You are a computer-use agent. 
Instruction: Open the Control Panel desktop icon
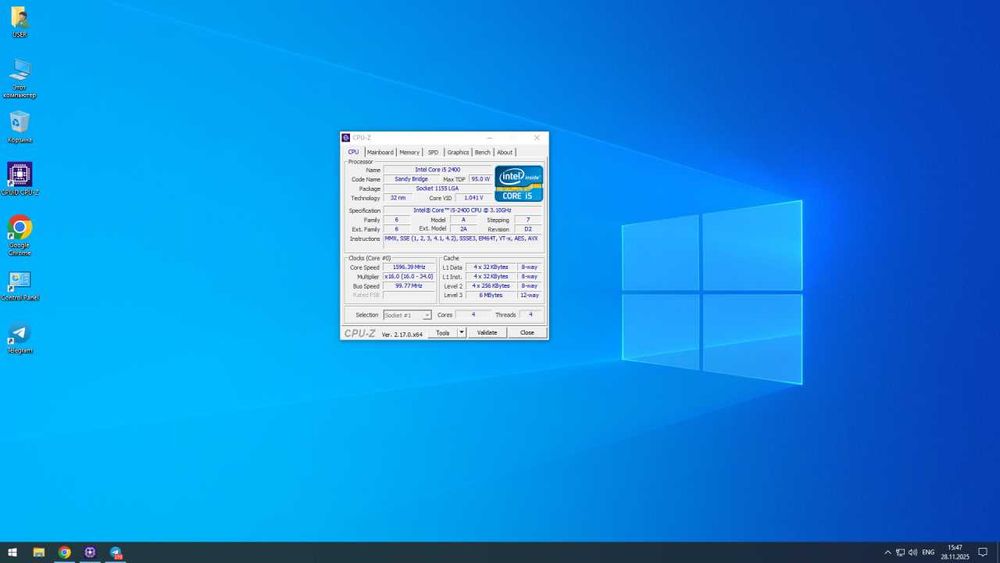click(x=20, y=281)
